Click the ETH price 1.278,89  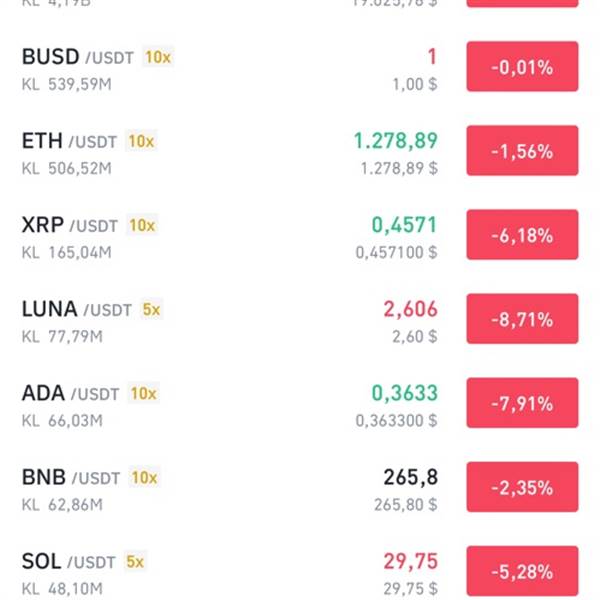click(x=395, y=141)
